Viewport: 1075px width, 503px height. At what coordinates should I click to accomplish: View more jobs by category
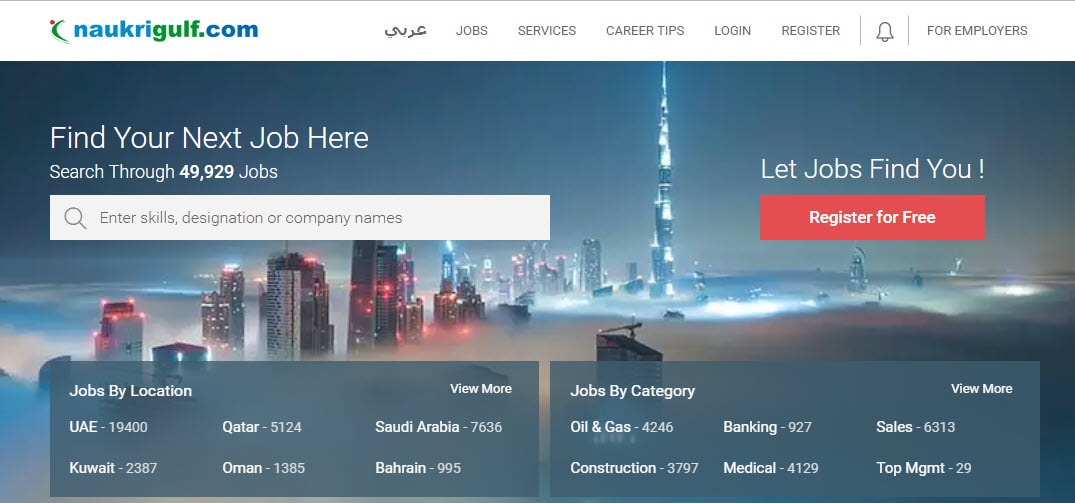tap(981, 389)
